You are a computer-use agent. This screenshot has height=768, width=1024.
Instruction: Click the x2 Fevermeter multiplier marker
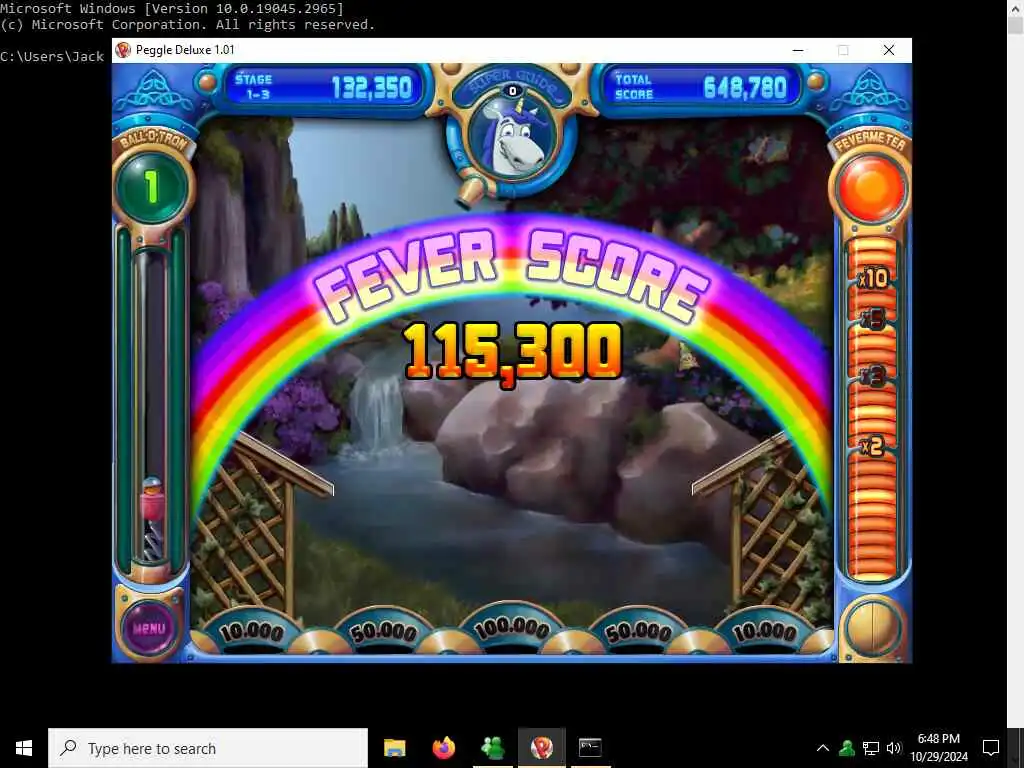[x=873, y=446]
